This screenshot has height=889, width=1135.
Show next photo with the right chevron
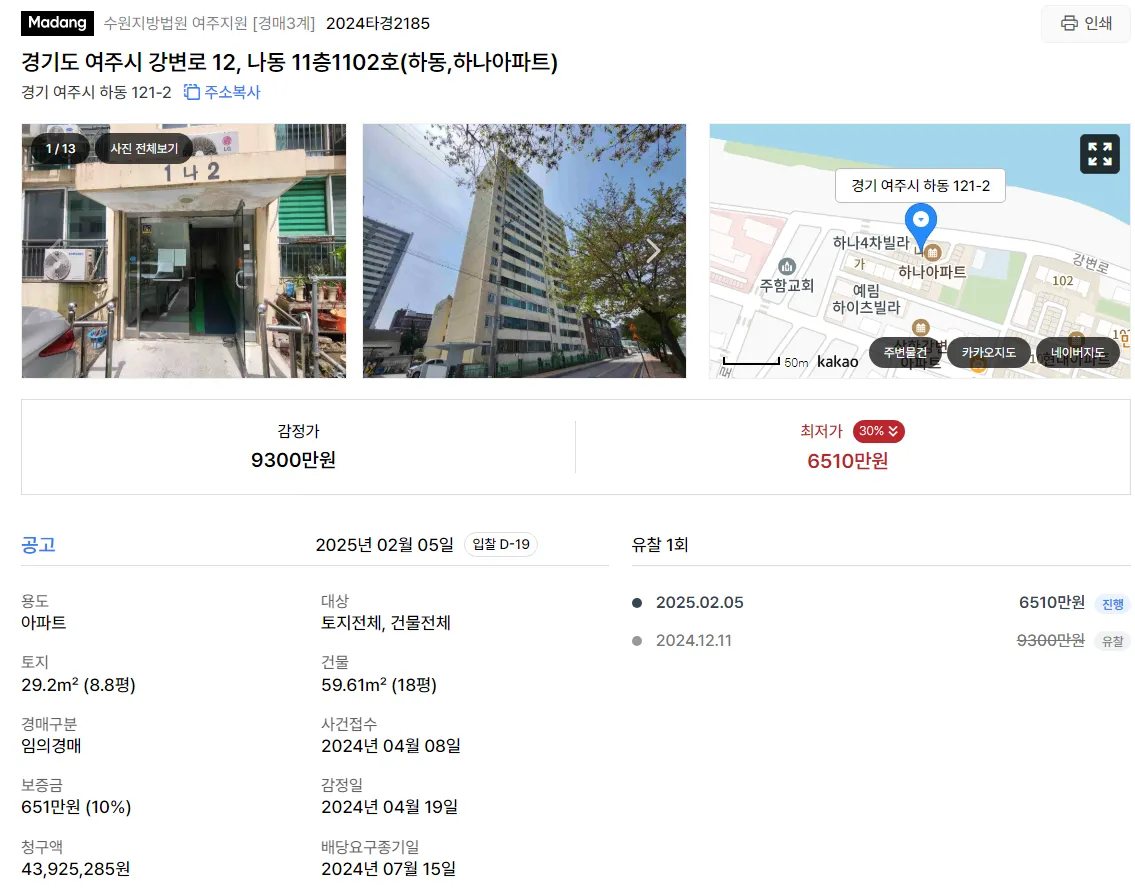(653, 250)
